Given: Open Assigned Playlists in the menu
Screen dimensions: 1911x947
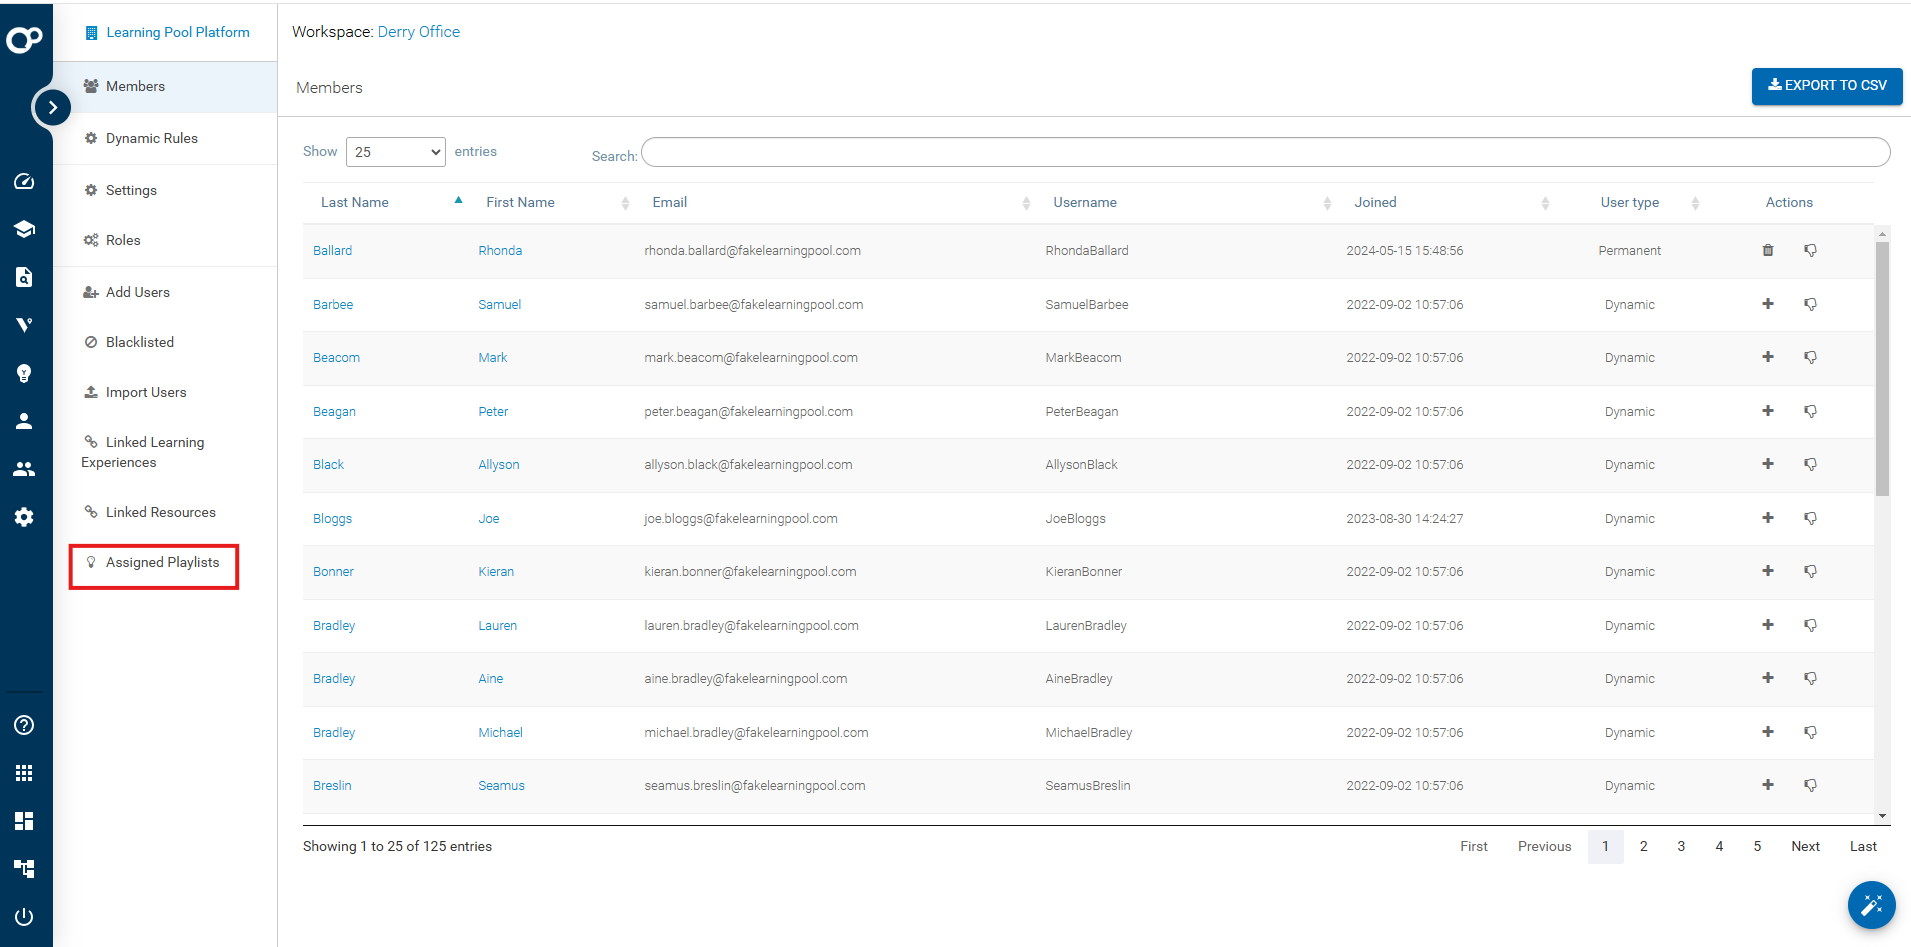Looking at the screenshot, I should click(162, 563).
